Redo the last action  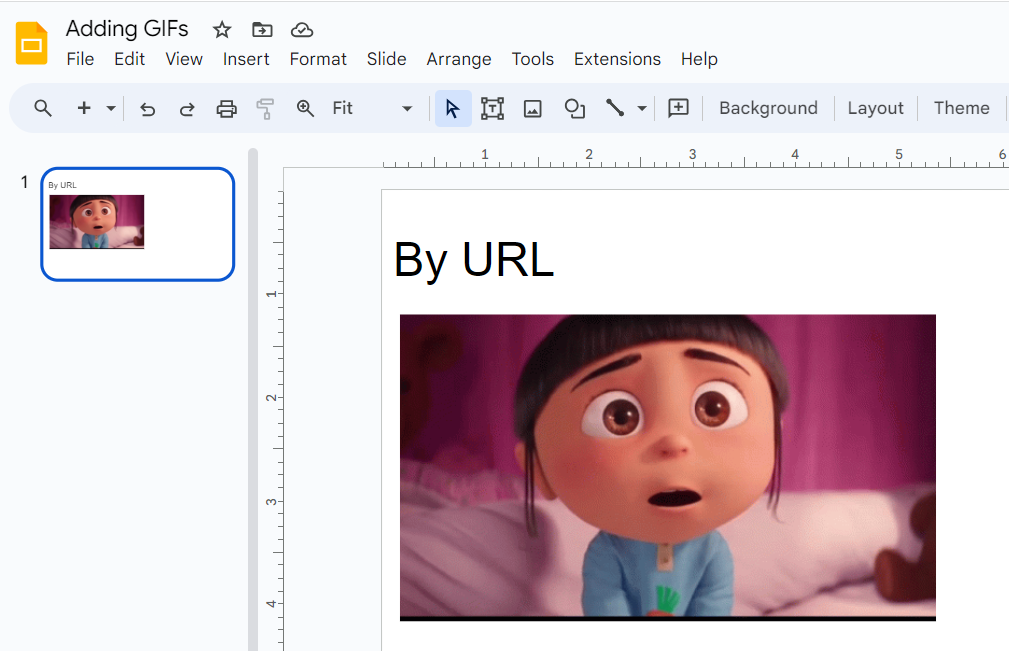click(187, 109)
